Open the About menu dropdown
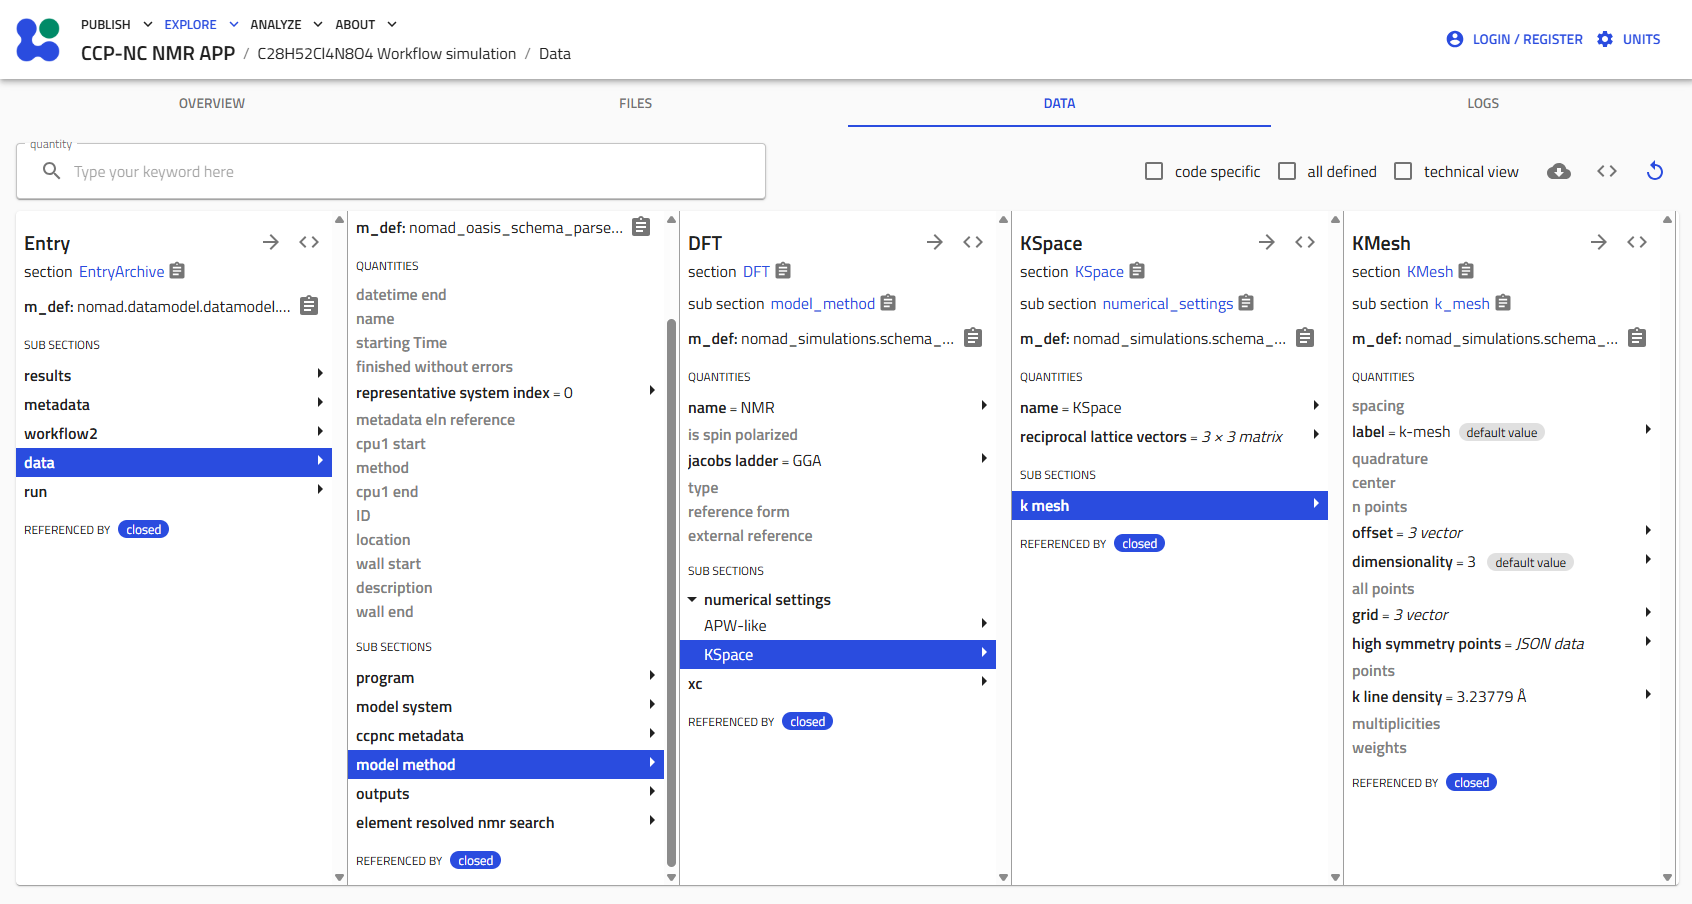This screenshot has height=904, width=1692. tap(366, 24)
